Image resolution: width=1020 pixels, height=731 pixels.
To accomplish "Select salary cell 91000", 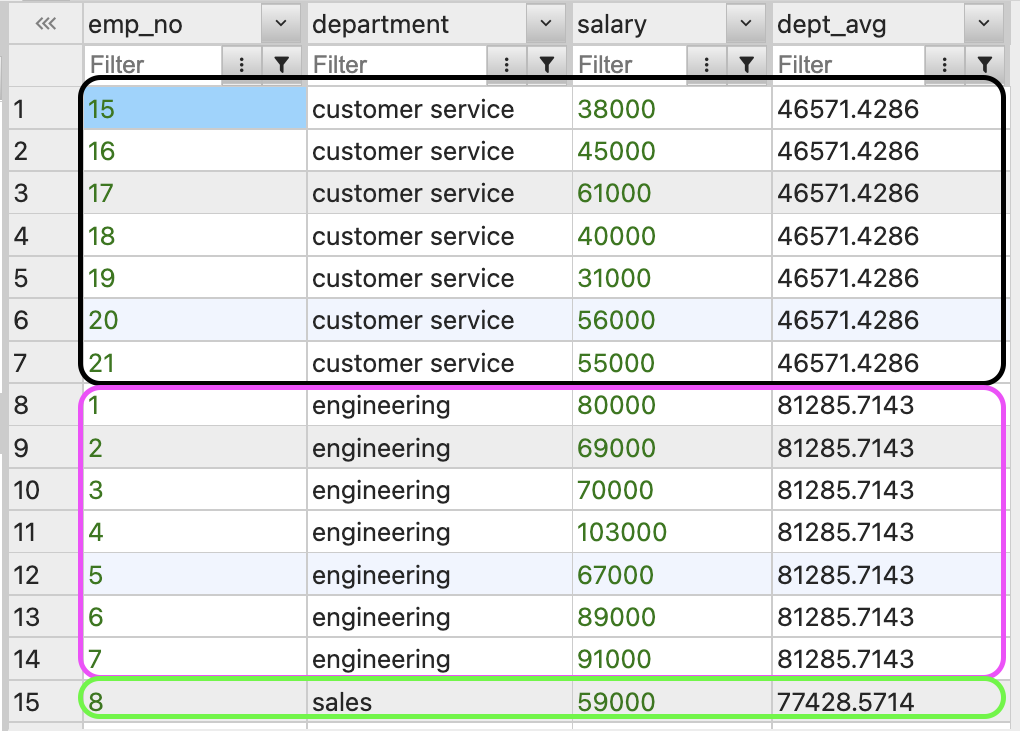I will [672, 659].
